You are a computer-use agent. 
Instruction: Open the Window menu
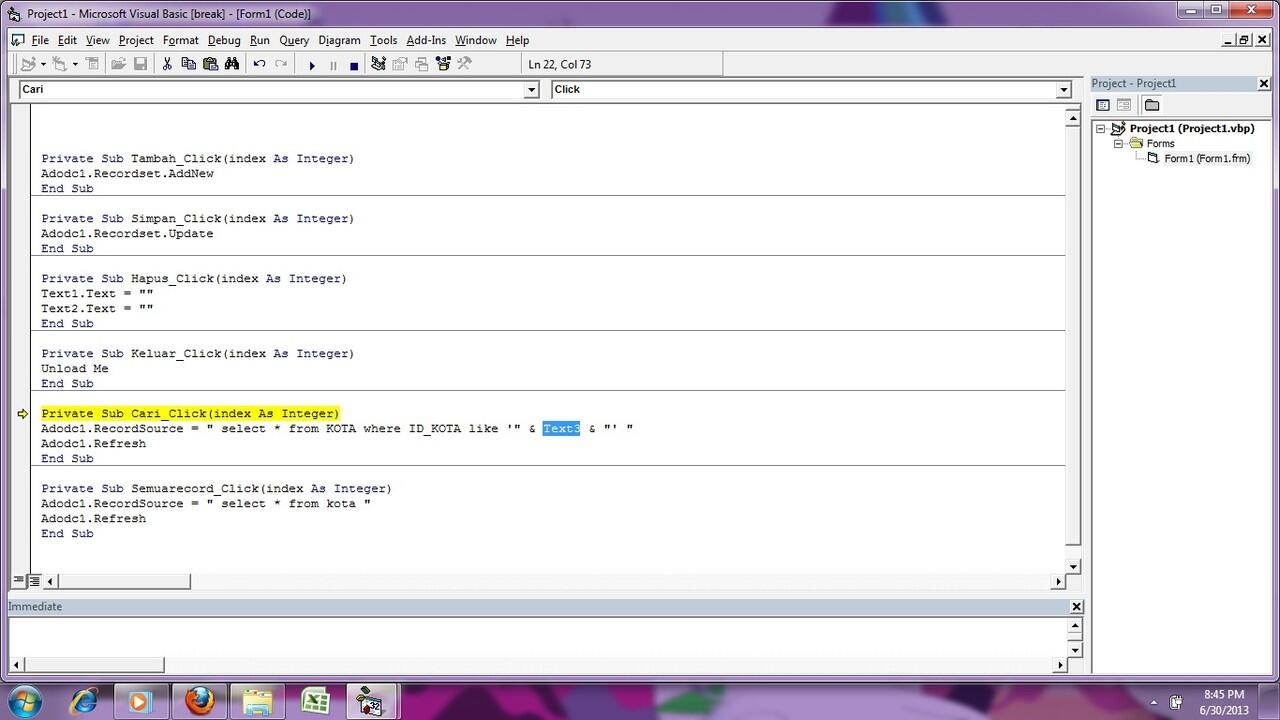[476, 40]
